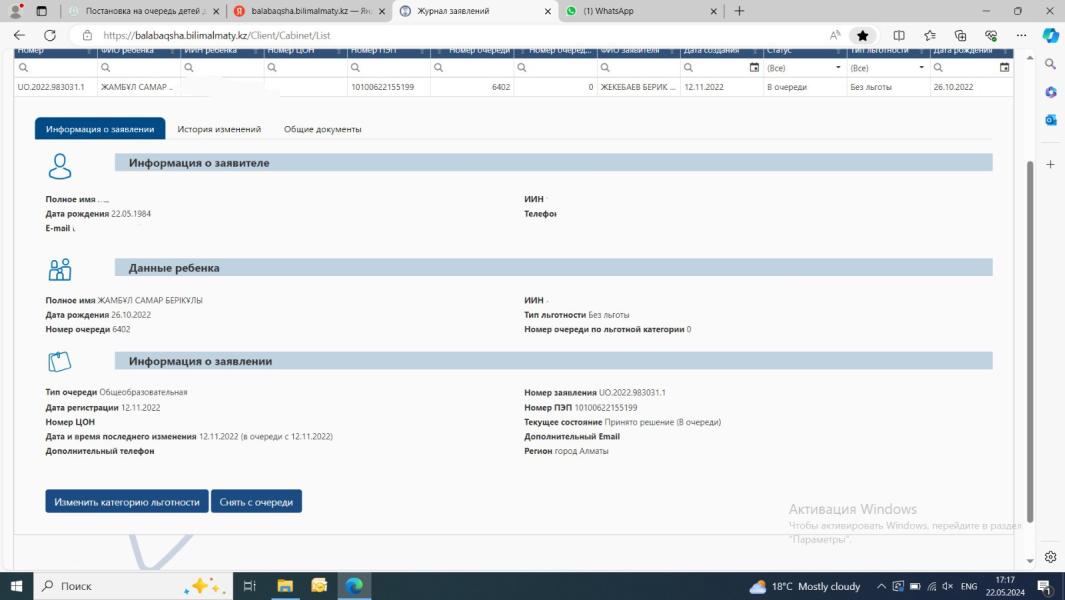Select the В очереди status cell
The image size is (1065, 600).
[x=805, y=87]
